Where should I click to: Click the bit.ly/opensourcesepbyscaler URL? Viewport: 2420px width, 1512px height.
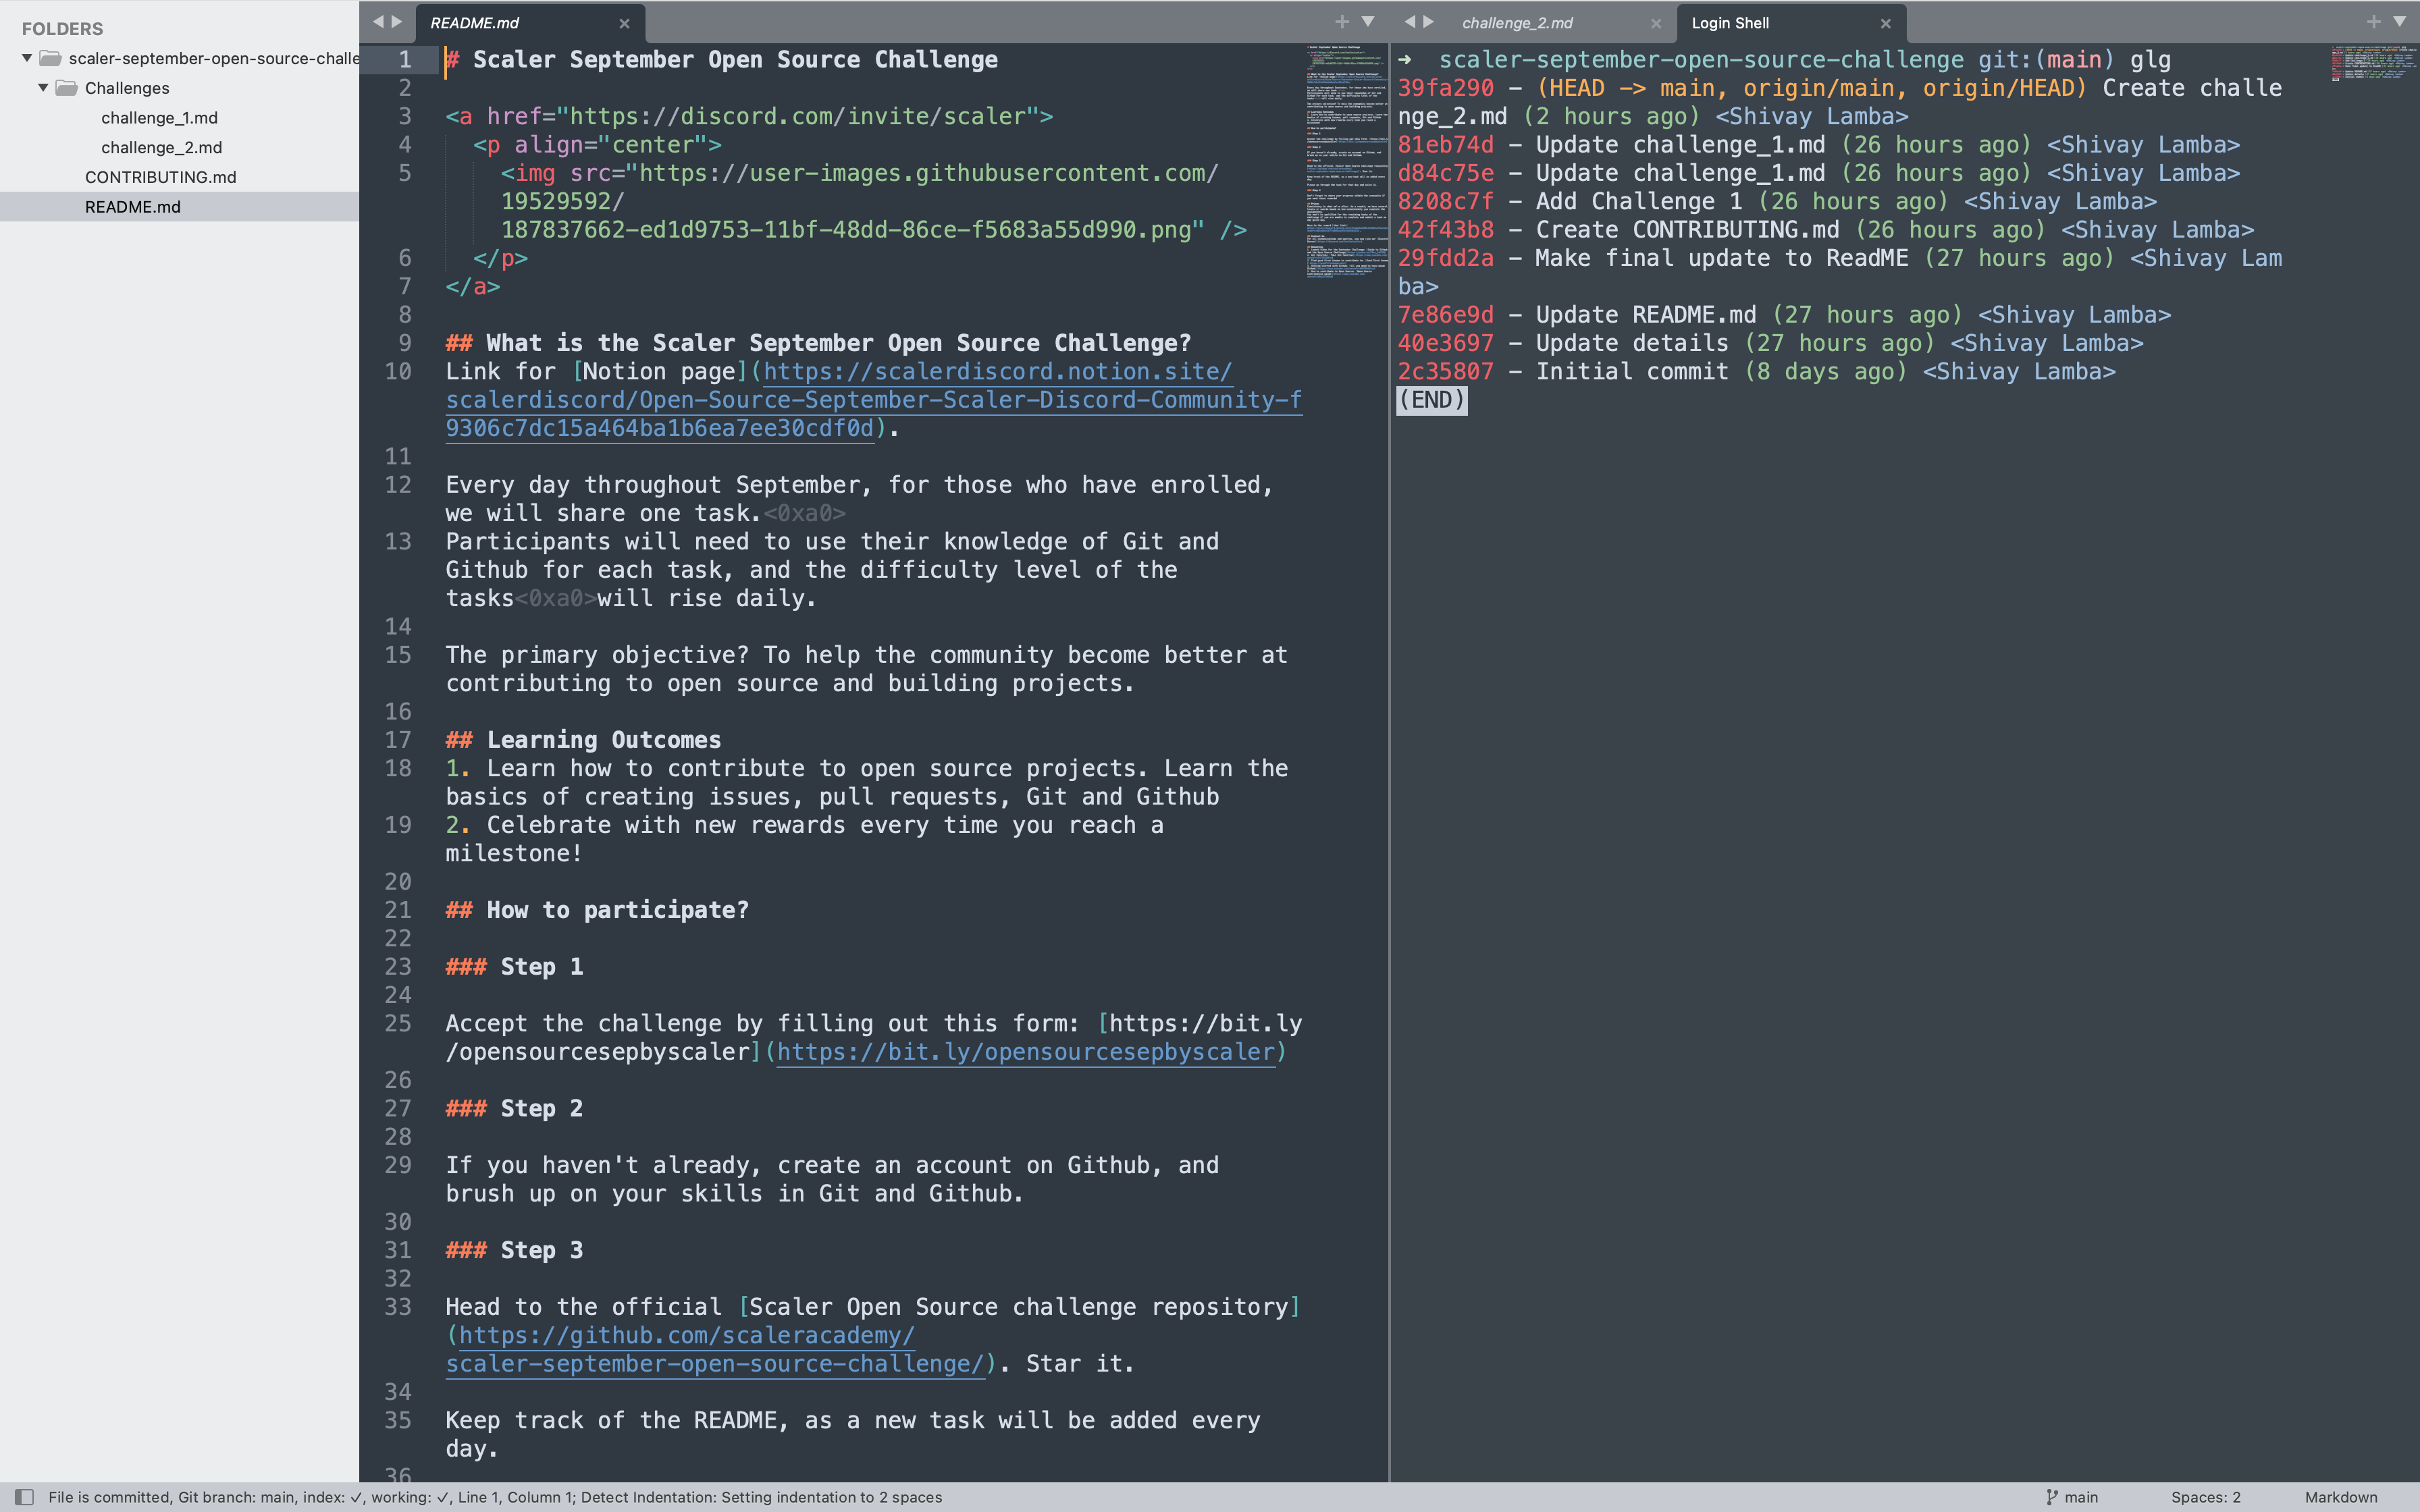(1026, 1052)
